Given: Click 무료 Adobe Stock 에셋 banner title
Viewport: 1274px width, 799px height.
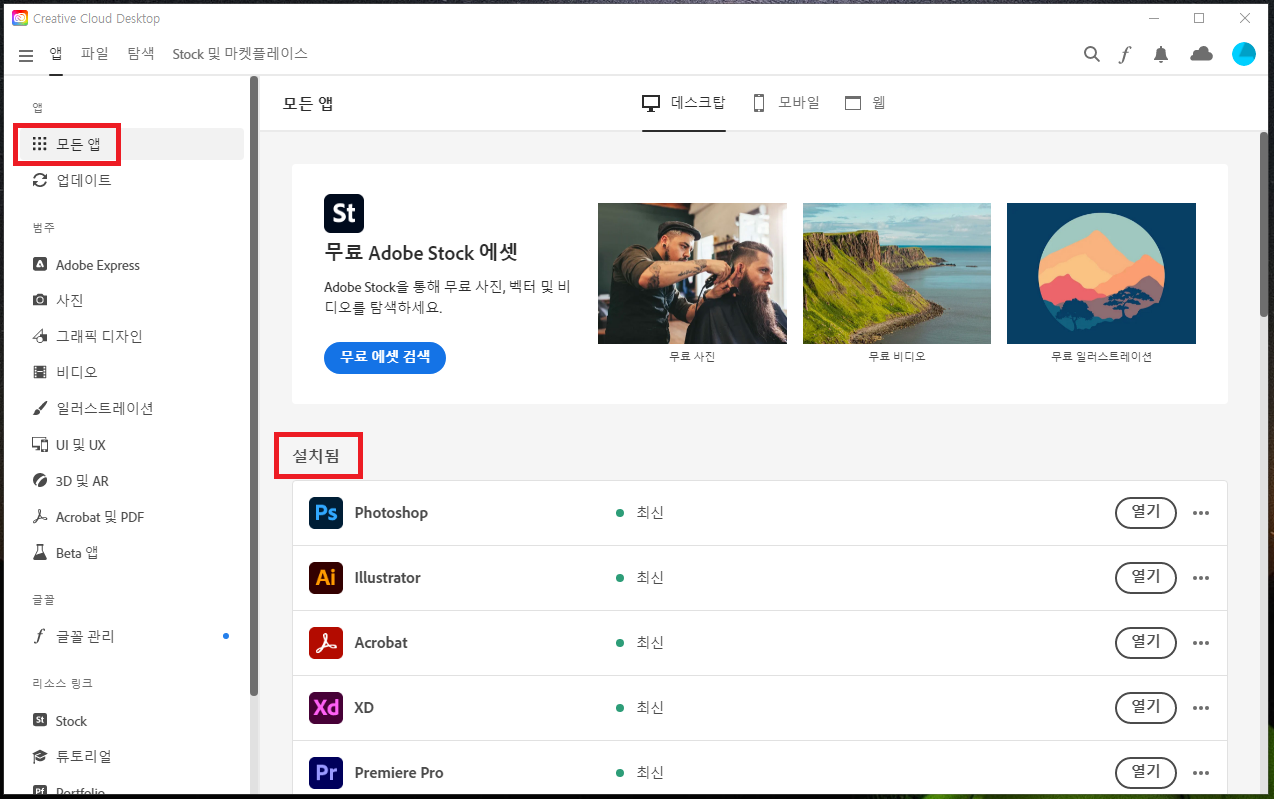Looking at the screenshot, I should tap(421, 253).
